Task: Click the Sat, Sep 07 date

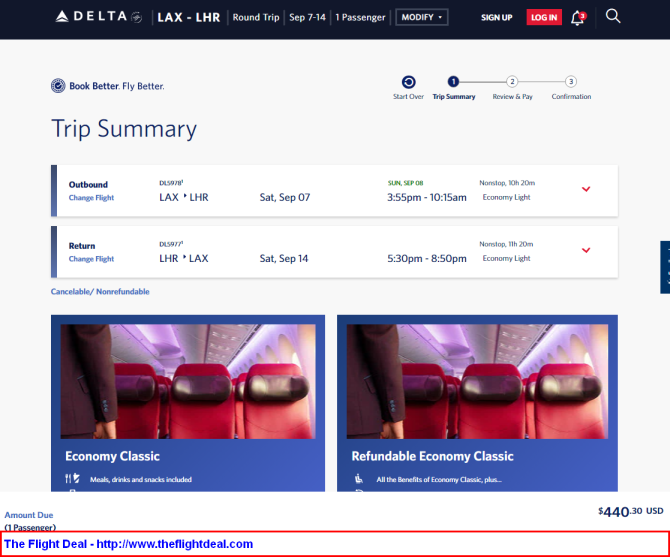Action: (x=285, y=197)
